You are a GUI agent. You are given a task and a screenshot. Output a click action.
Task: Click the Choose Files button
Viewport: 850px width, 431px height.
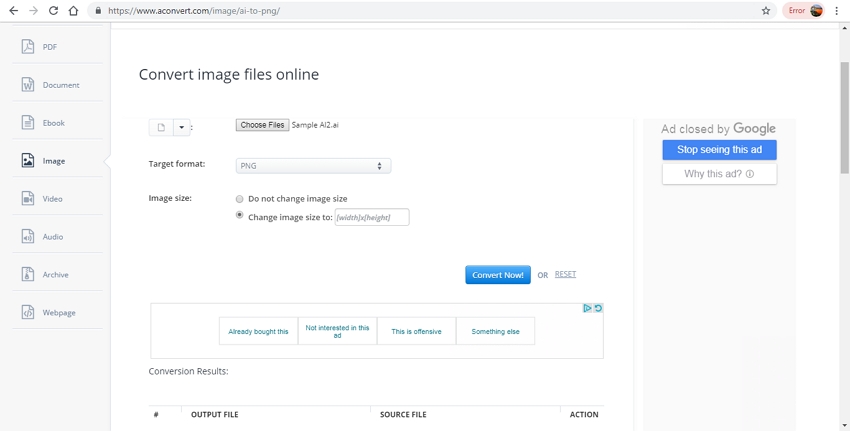pyautogui.click(x=262, y=125)
